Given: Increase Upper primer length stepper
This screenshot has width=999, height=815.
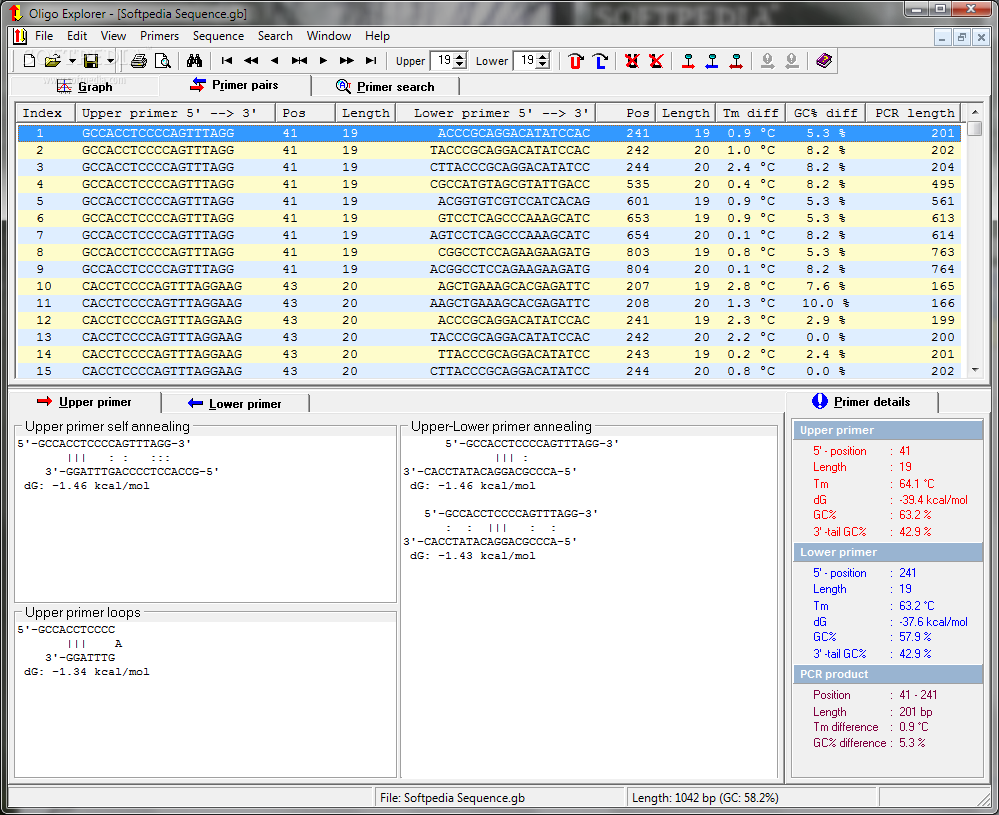Looking at the screenshot, I should 461,56.
